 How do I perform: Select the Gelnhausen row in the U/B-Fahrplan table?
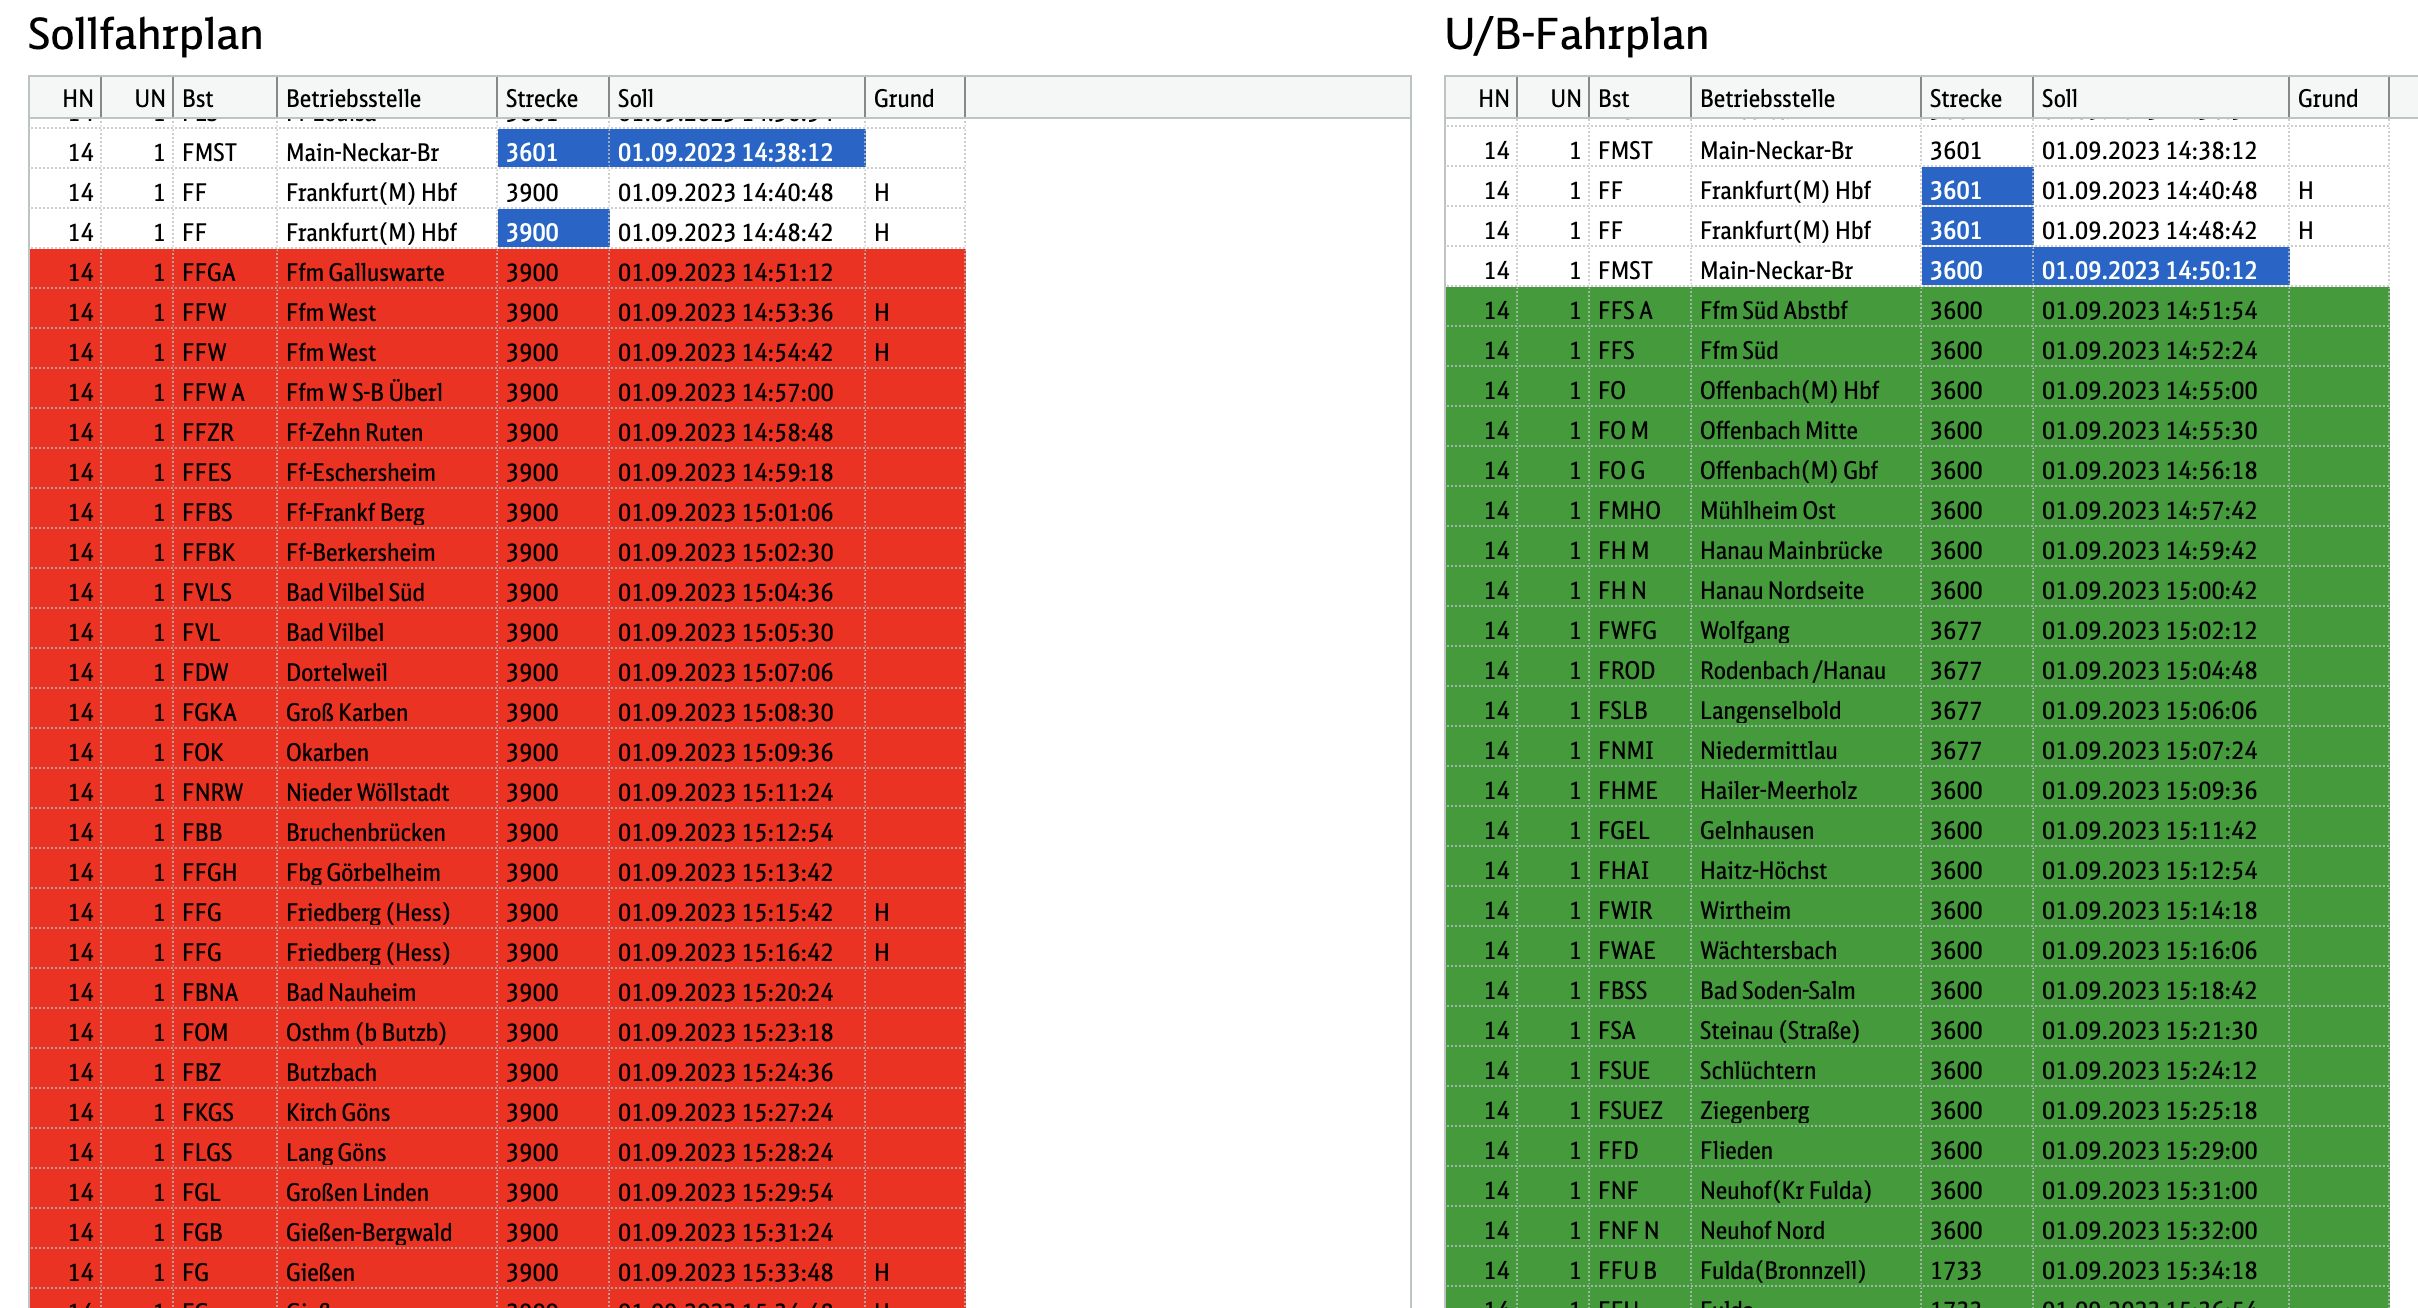tap(1756, 830)
